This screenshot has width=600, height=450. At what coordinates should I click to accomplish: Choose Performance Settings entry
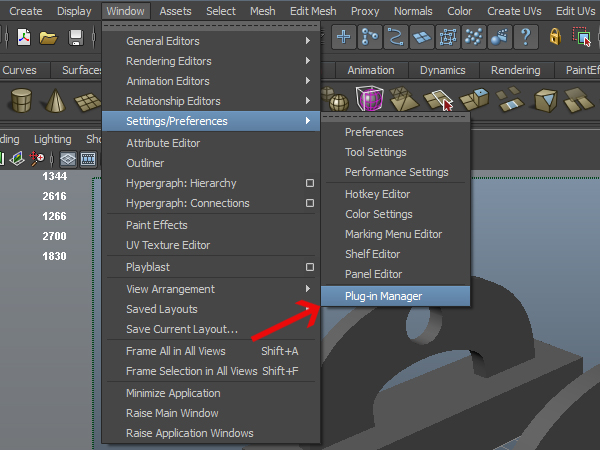(x=395, y=172)
